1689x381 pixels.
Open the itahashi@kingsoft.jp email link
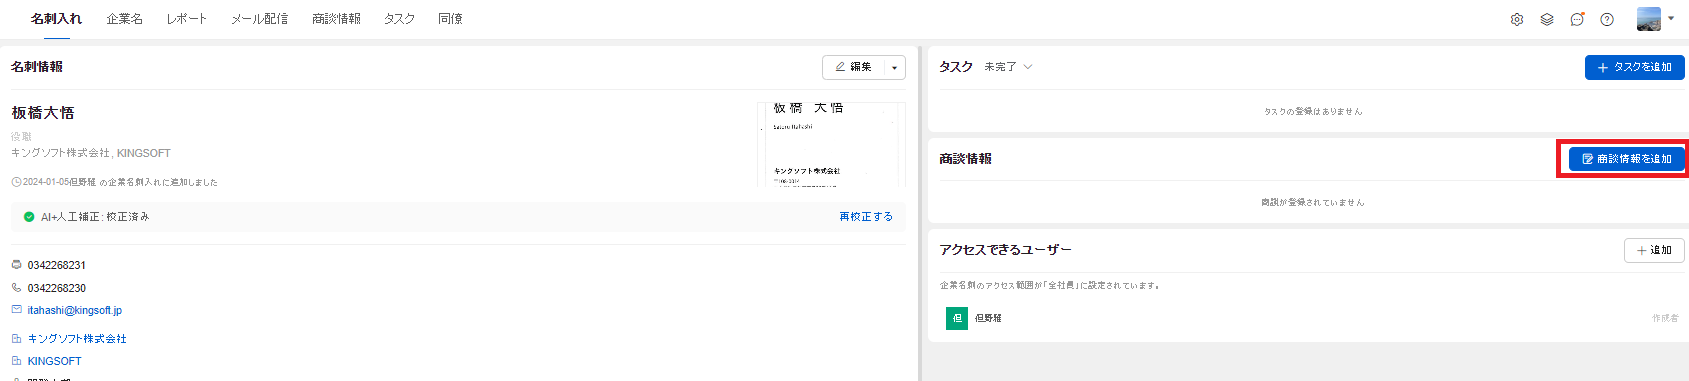coord(75,310)
